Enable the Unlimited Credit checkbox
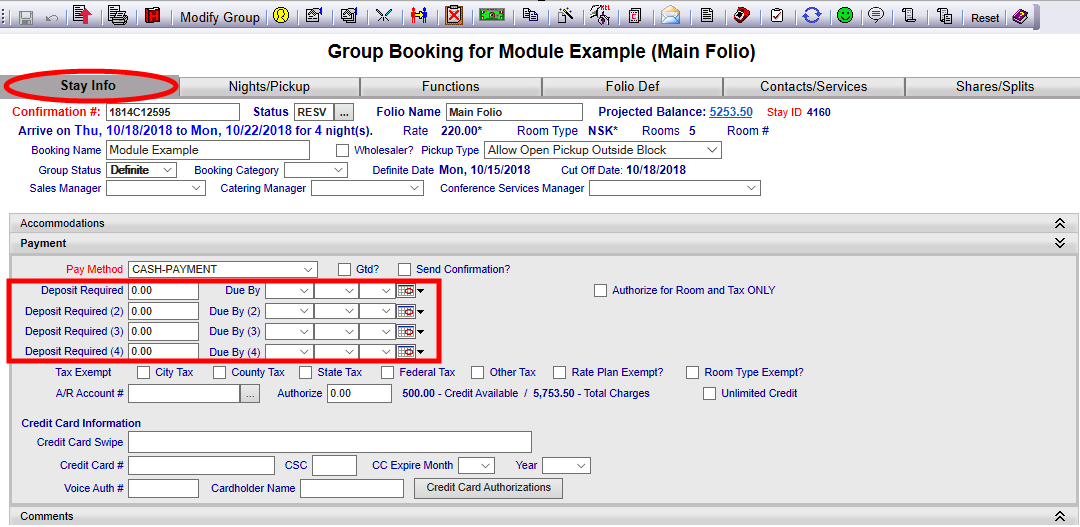The width and height of the screenshot is (1080, 527). tap(709, 393)
